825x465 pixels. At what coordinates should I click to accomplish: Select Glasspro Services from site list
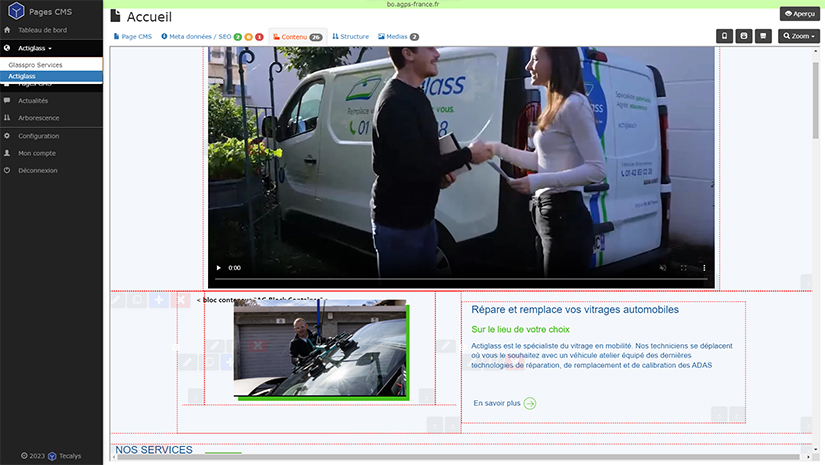click(51, 65)
